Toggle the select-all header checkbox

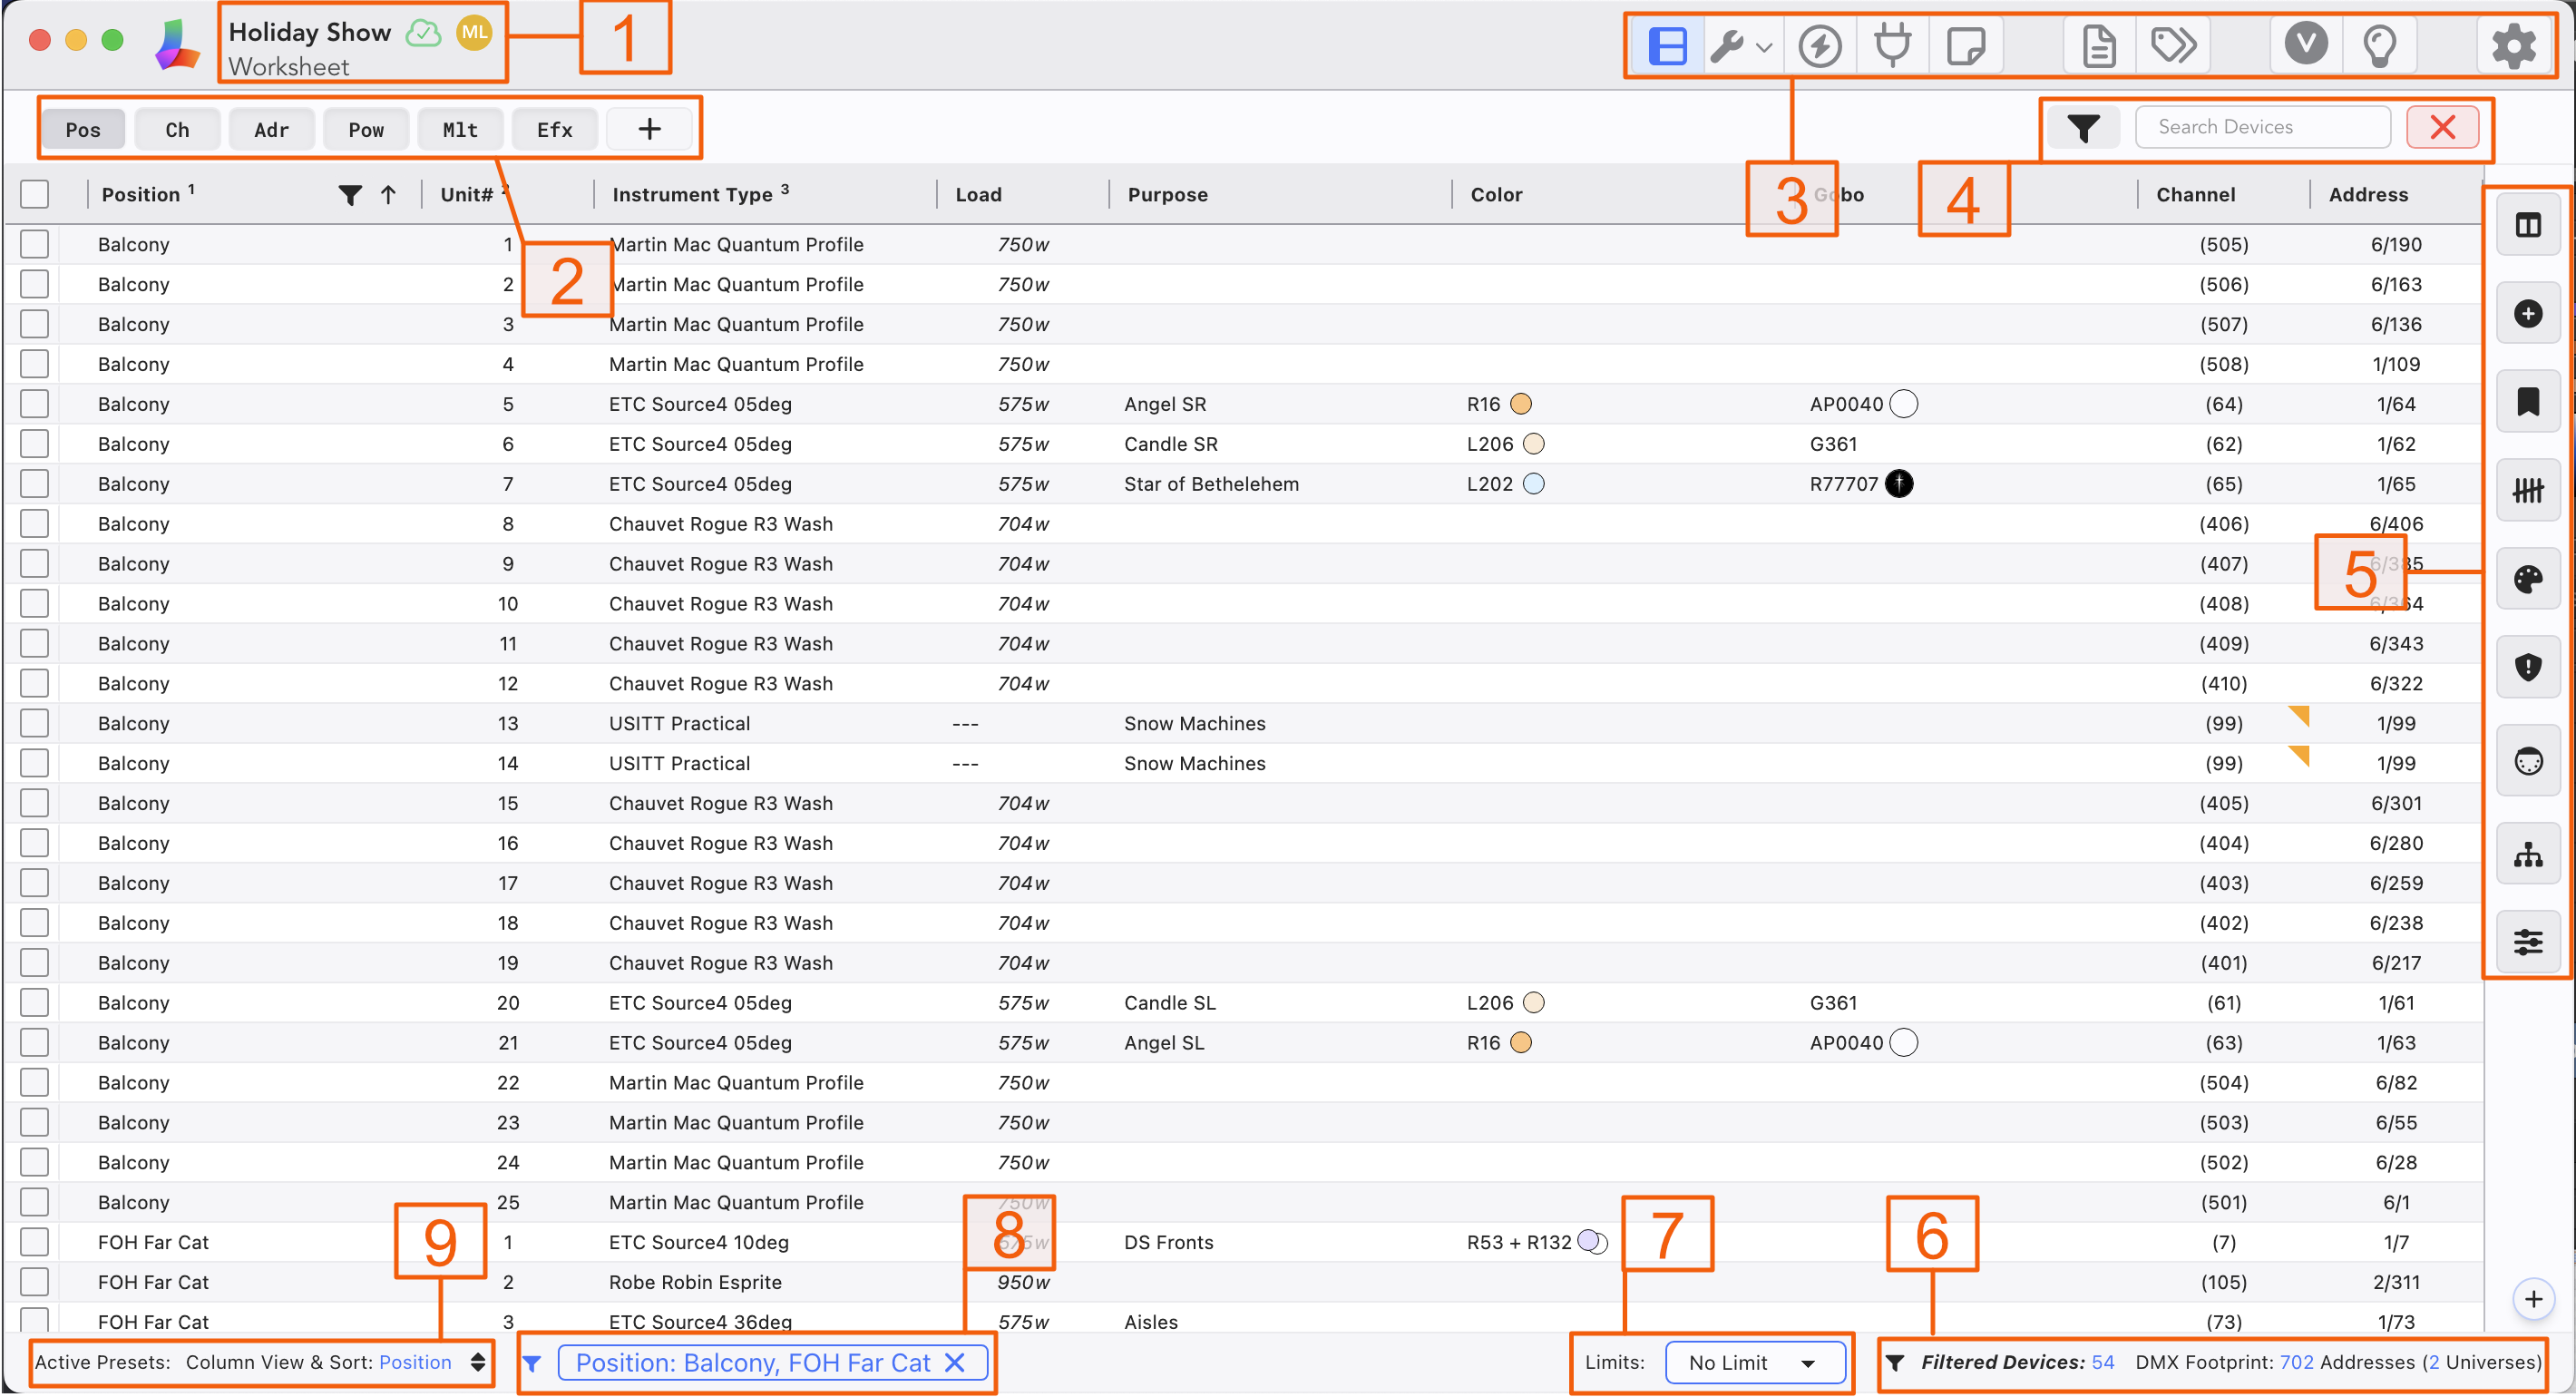35,194
